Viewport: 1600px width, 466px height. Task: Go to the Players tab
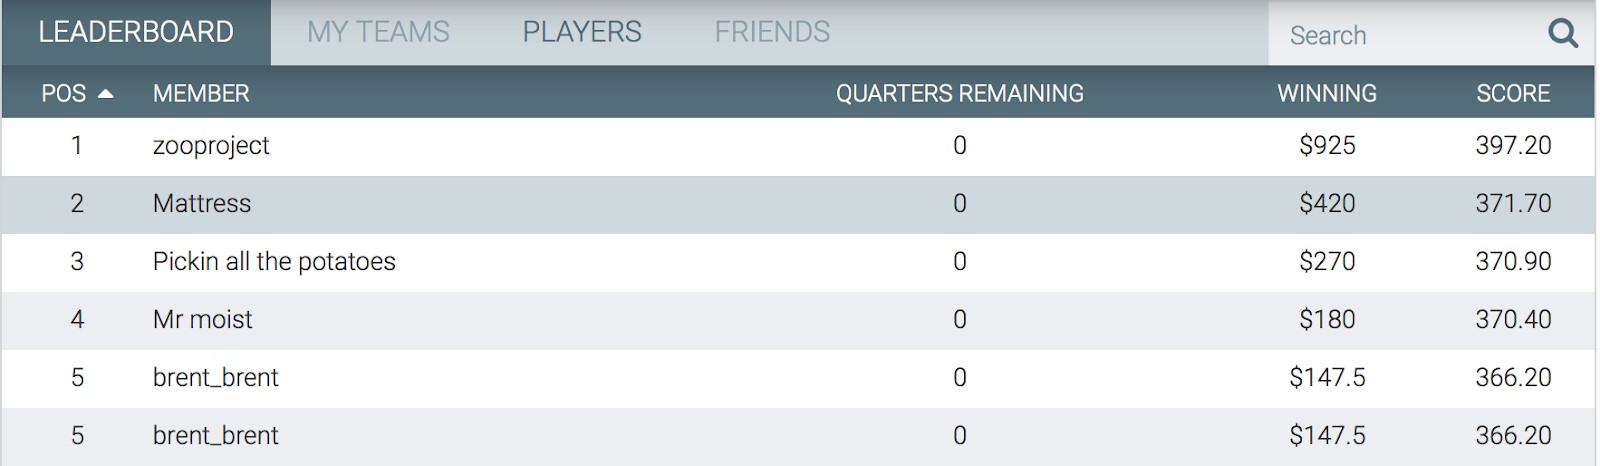pyautogui.click(x=582, y=32)
